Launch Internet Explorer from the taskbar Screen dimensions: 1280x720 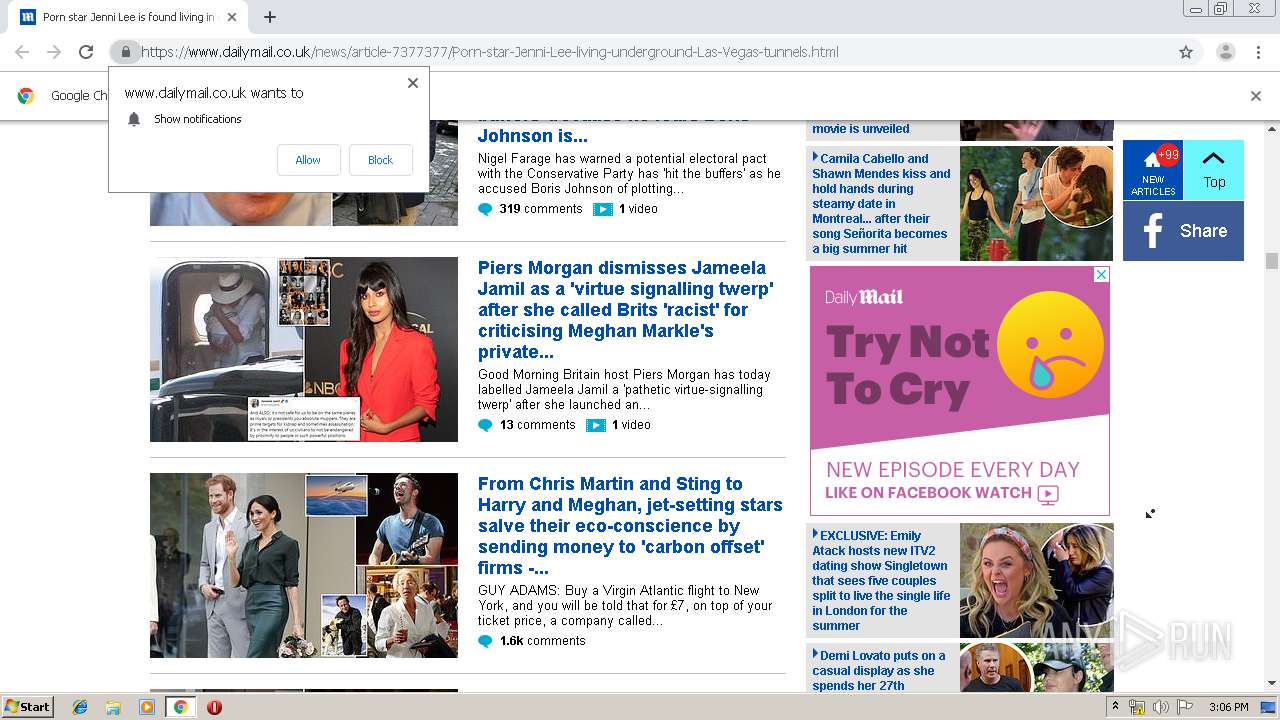tap(80, 707)
